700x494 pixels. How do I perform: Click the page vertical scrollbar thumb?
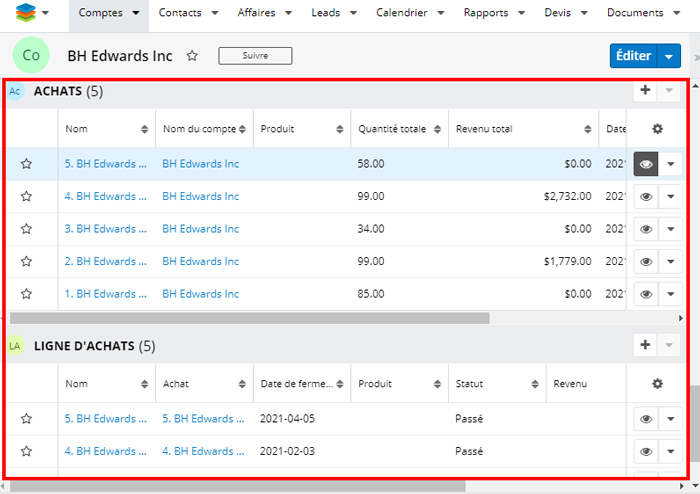(695, 423)
